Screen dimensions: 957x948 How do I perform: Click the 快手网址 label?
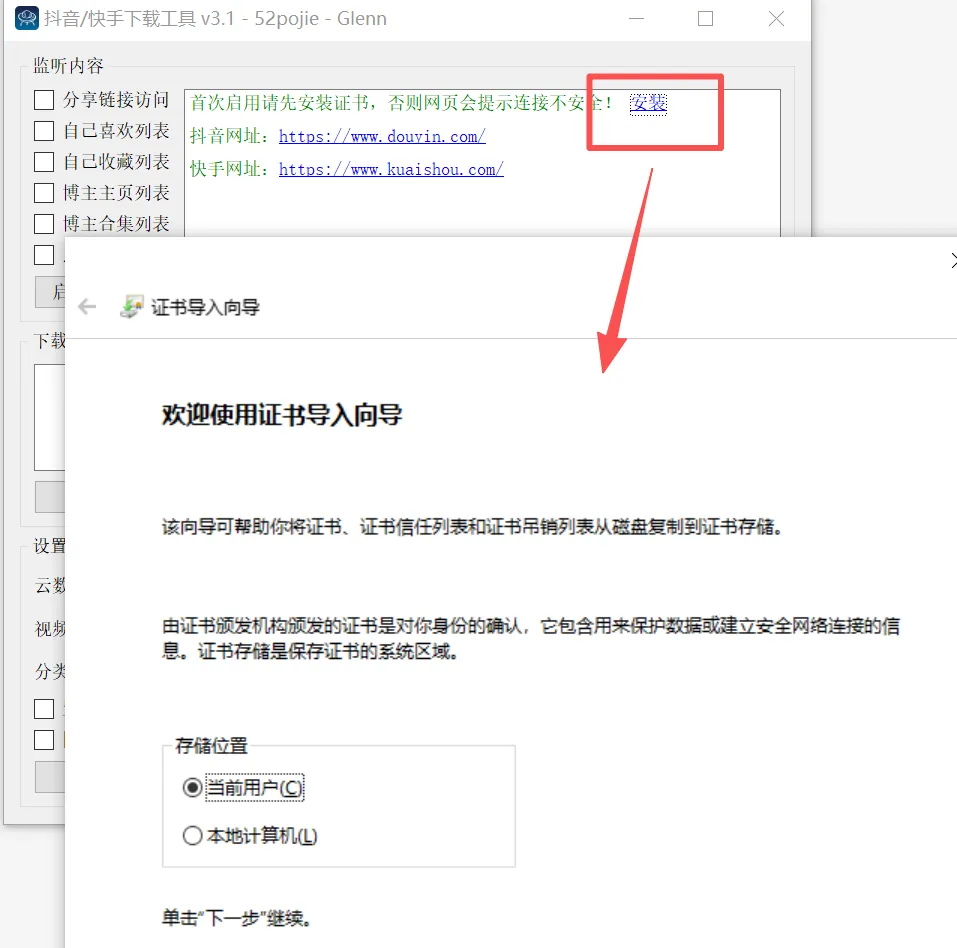pyautogui.click(x=229, y=169)
